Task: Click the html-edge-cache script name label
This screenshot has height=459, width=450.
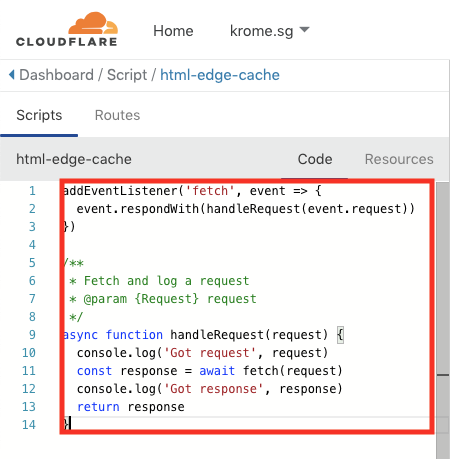Action: [x=74, y=159]
